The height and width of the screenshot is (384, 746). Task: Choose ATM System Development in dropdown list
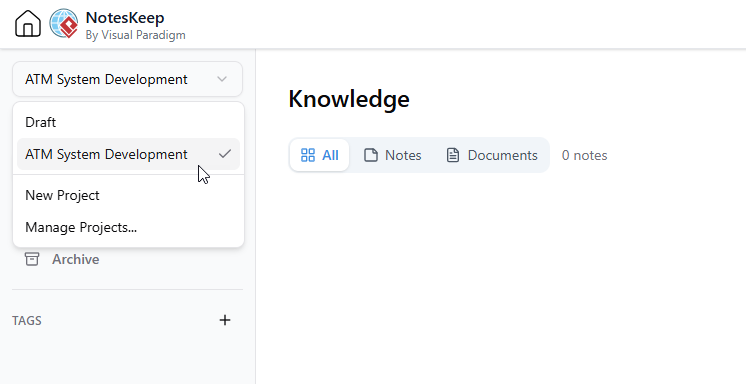coord(128,154)
